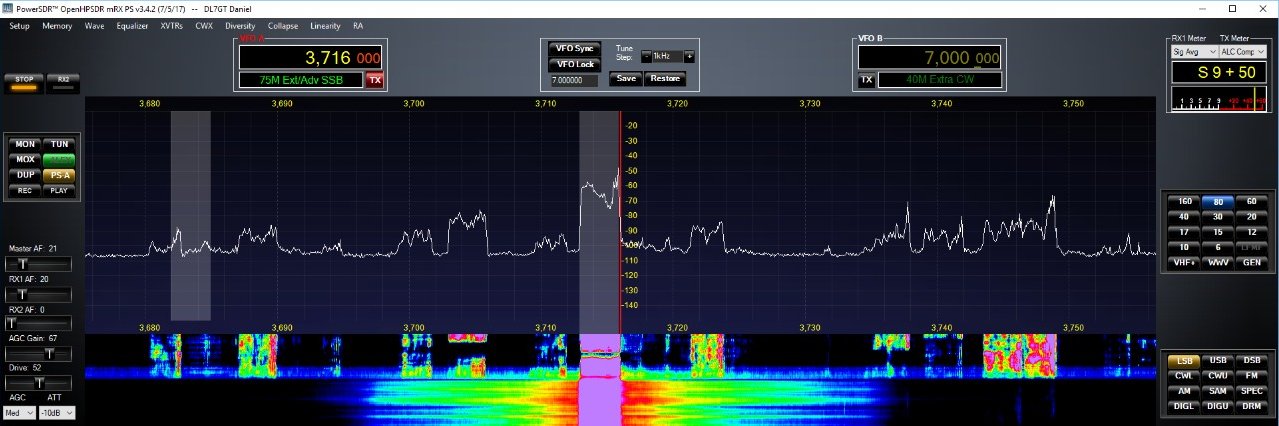
Task: Select the WWV band button
Action: pos(1218,262)
